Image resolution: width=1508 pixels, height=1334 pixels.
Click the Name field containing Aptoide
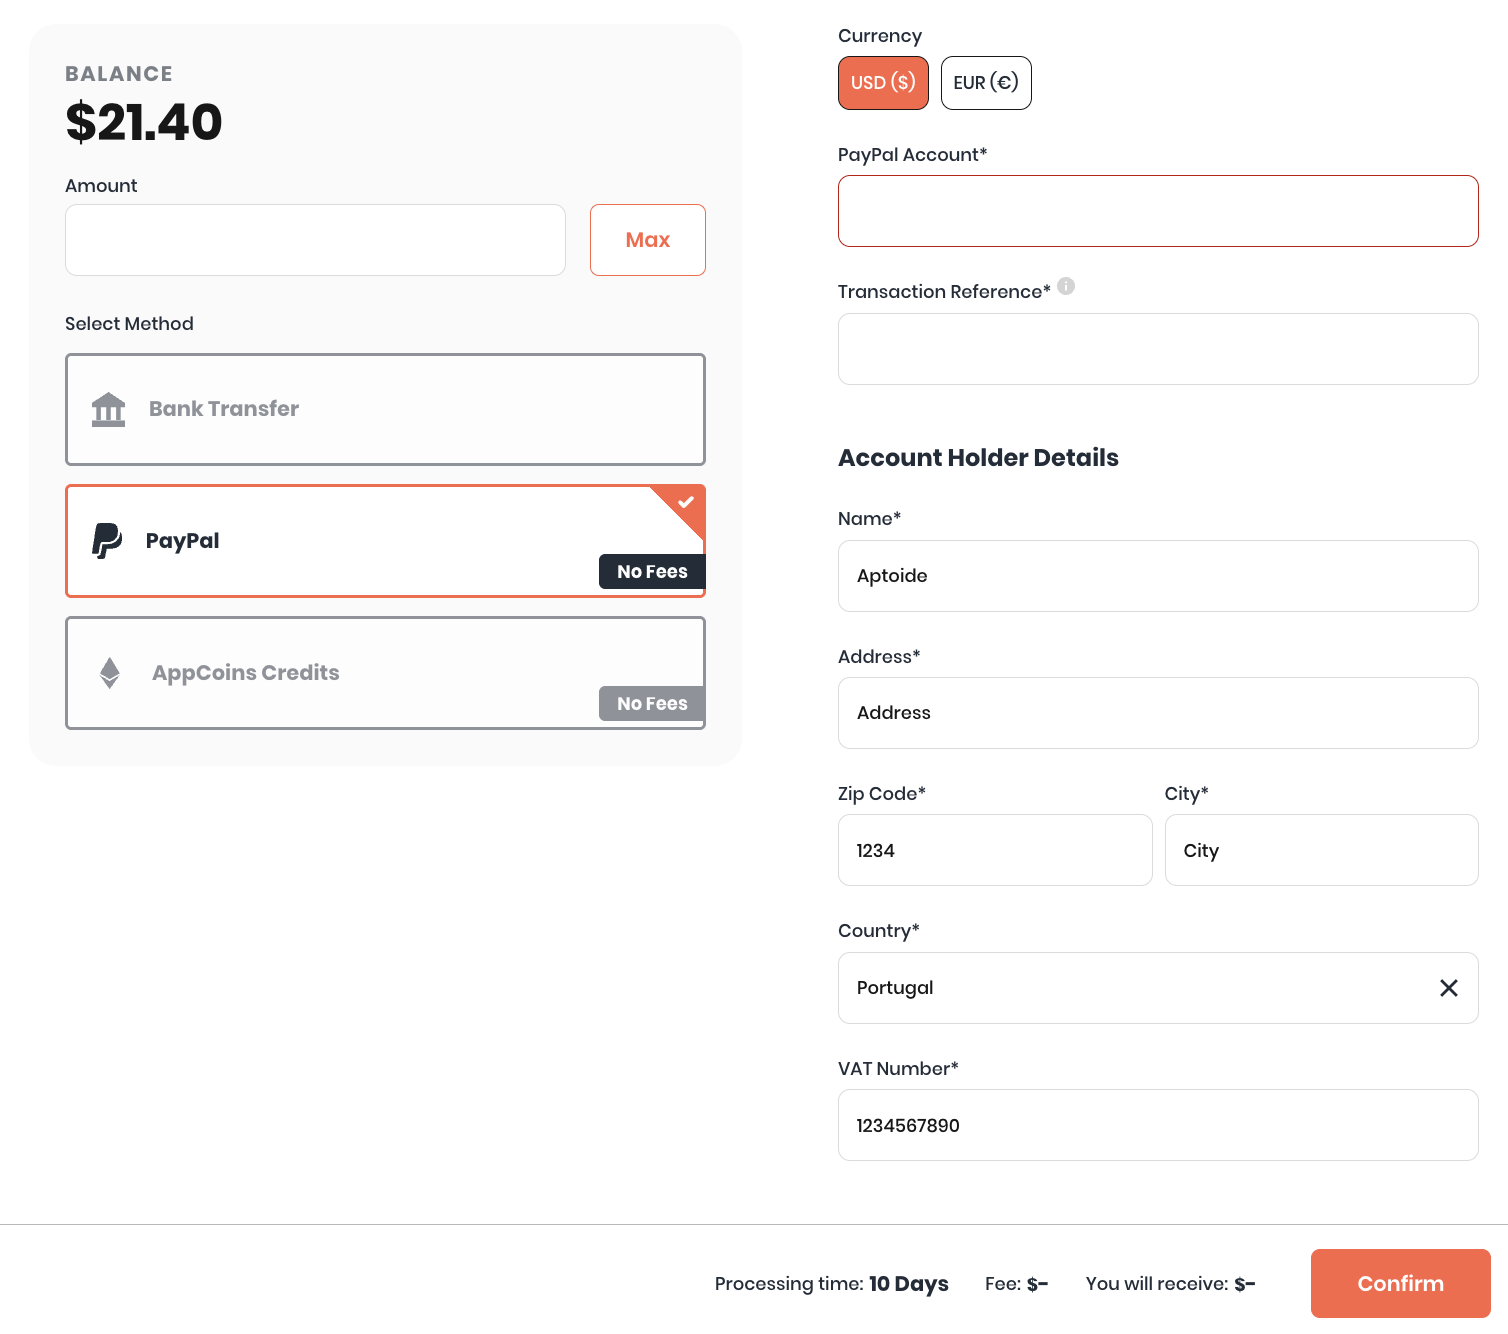[x=1158, y=576]
